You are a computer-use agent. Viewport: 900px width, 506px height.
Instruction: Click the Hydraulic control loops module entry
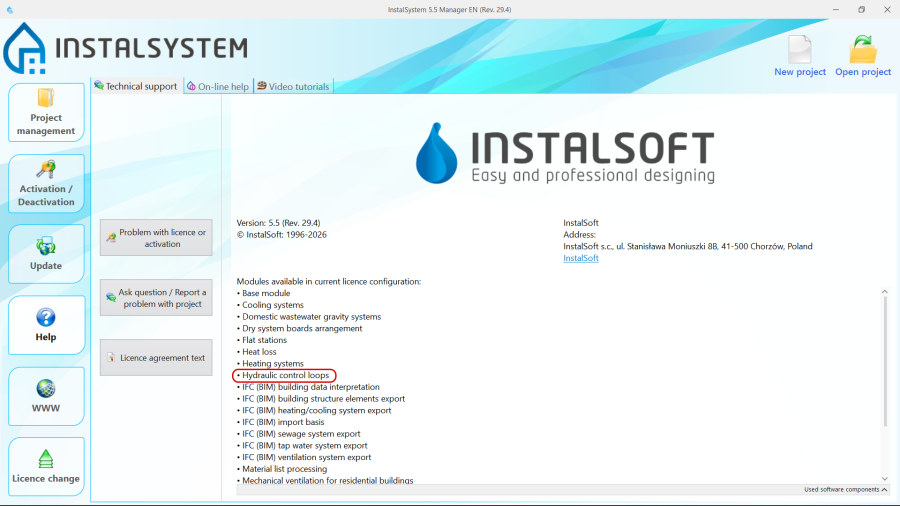point(285,376)
